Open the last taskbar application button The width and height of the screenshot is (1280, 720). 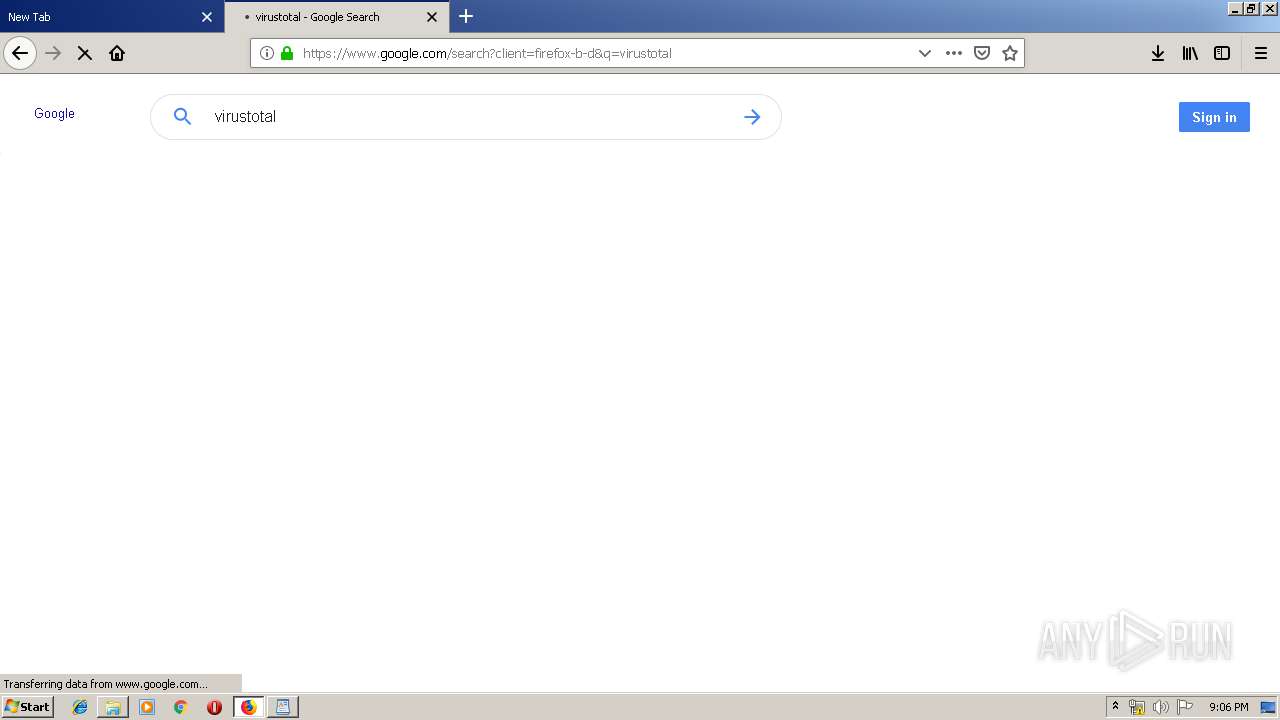283,707
